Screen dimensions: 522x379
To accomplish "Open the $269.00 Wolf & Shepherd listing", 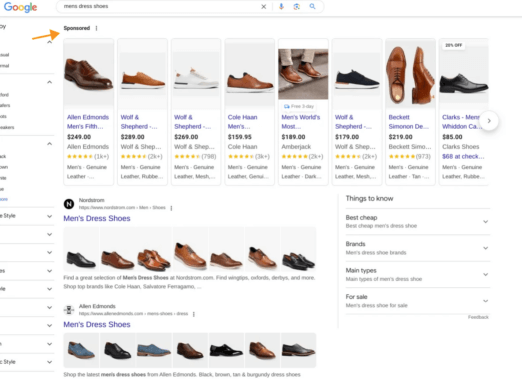I will pos(192,122).
